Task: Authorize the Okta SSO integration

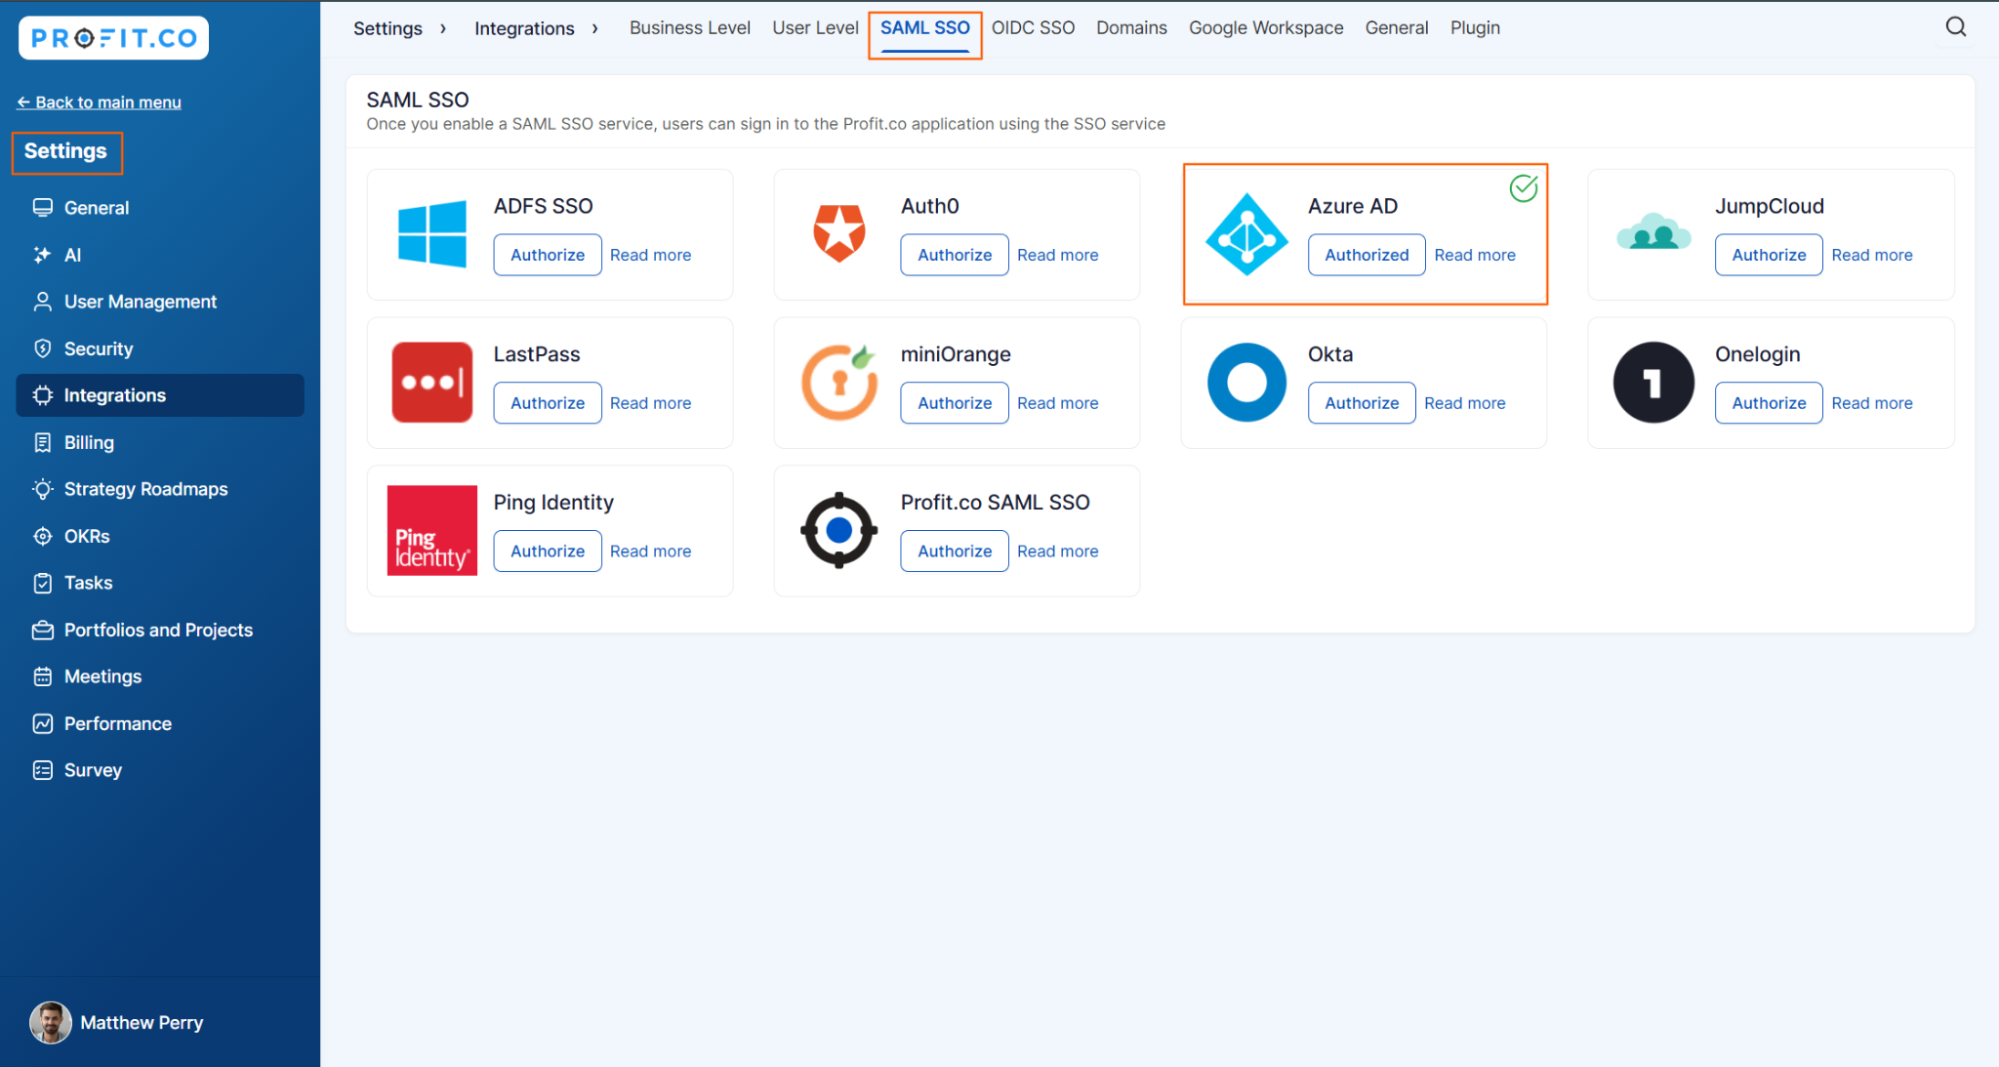Action: tap(1361, 403)
